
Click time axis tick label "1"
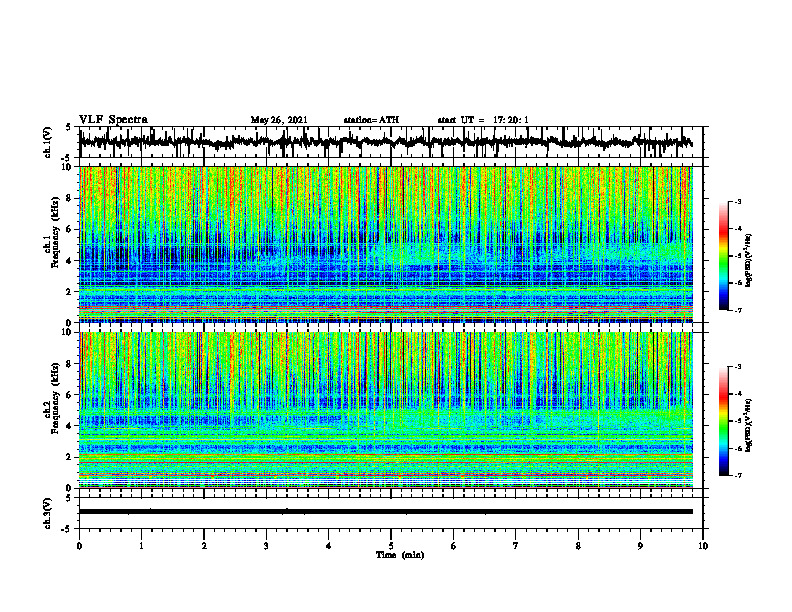[141, 546]
